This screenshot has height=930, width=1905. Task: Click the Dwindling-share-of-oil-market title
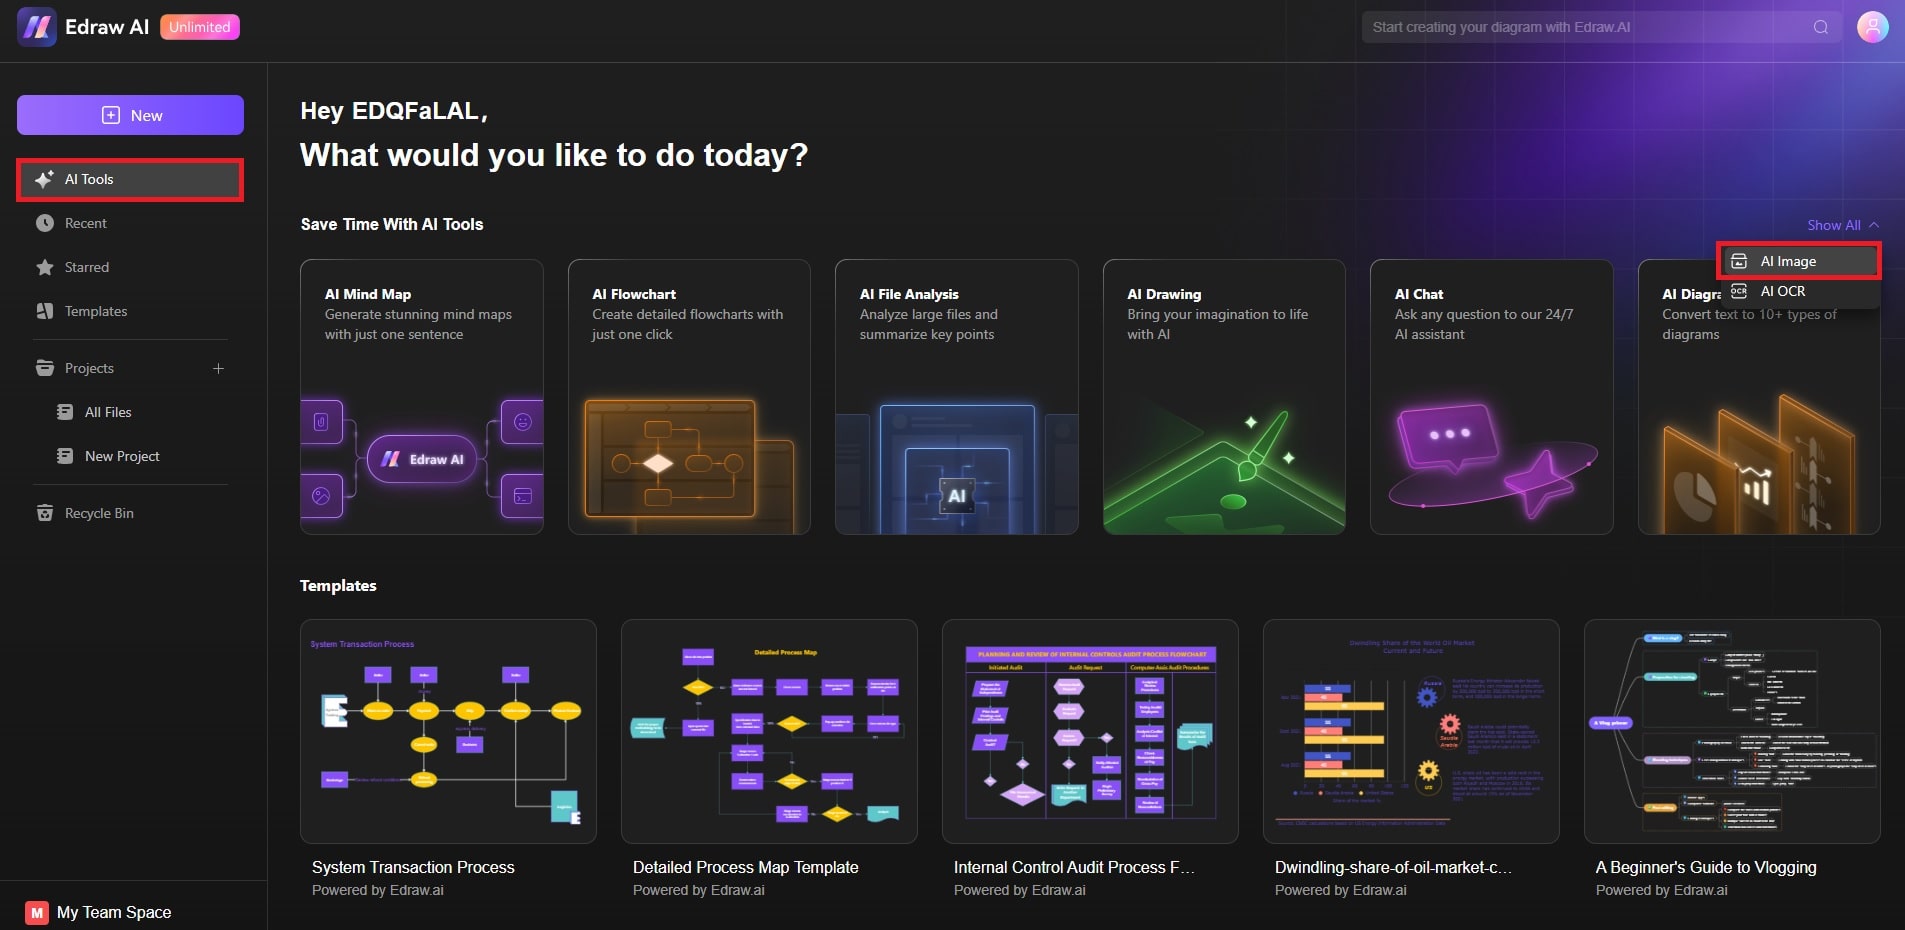[x=1393, y=867]
